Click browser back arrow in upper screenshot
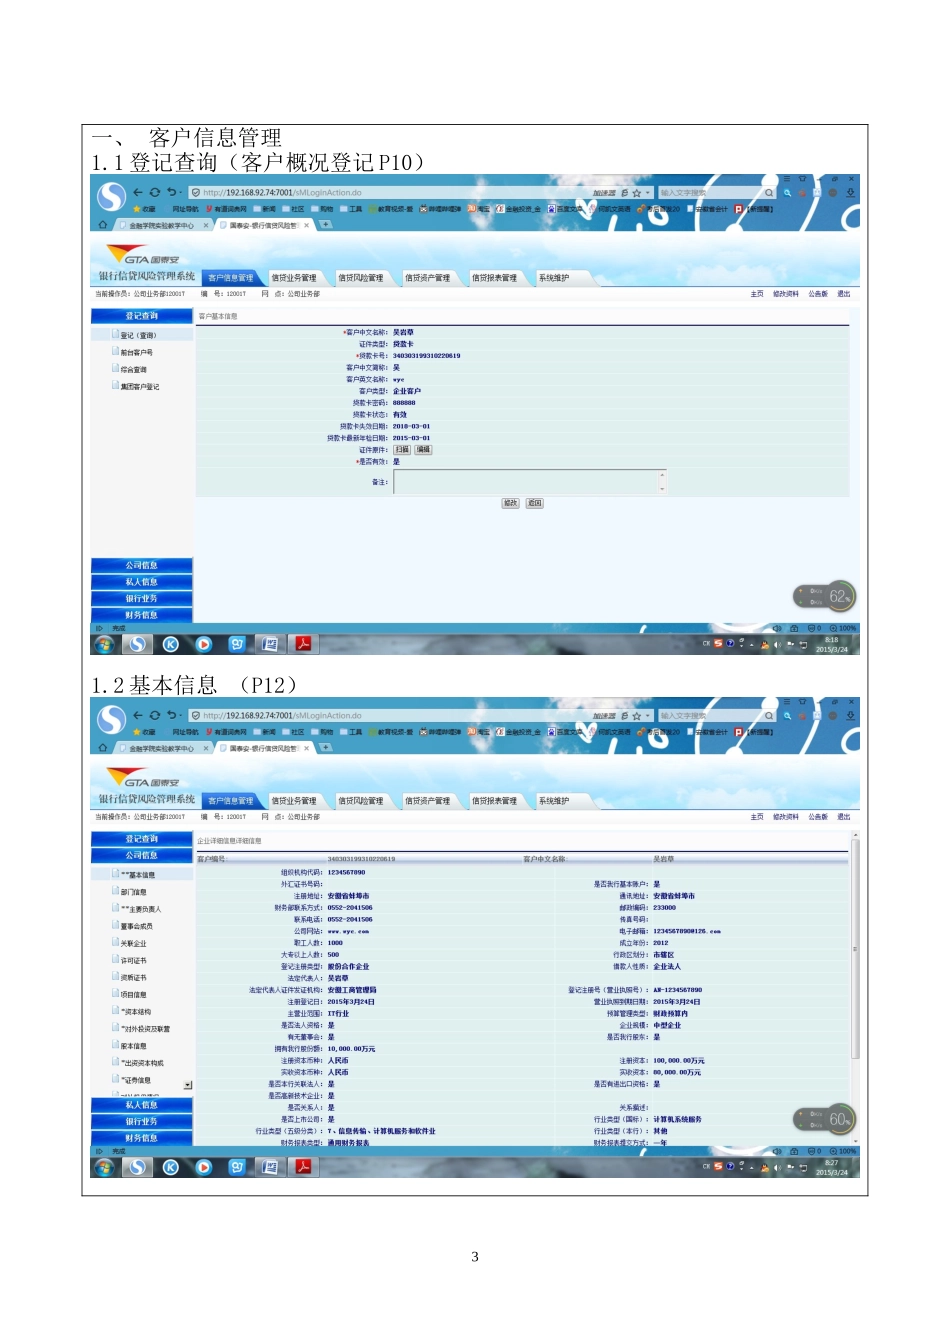This screenshot has width=950, height=1344. pyautogui.click(x=138, y=192)
